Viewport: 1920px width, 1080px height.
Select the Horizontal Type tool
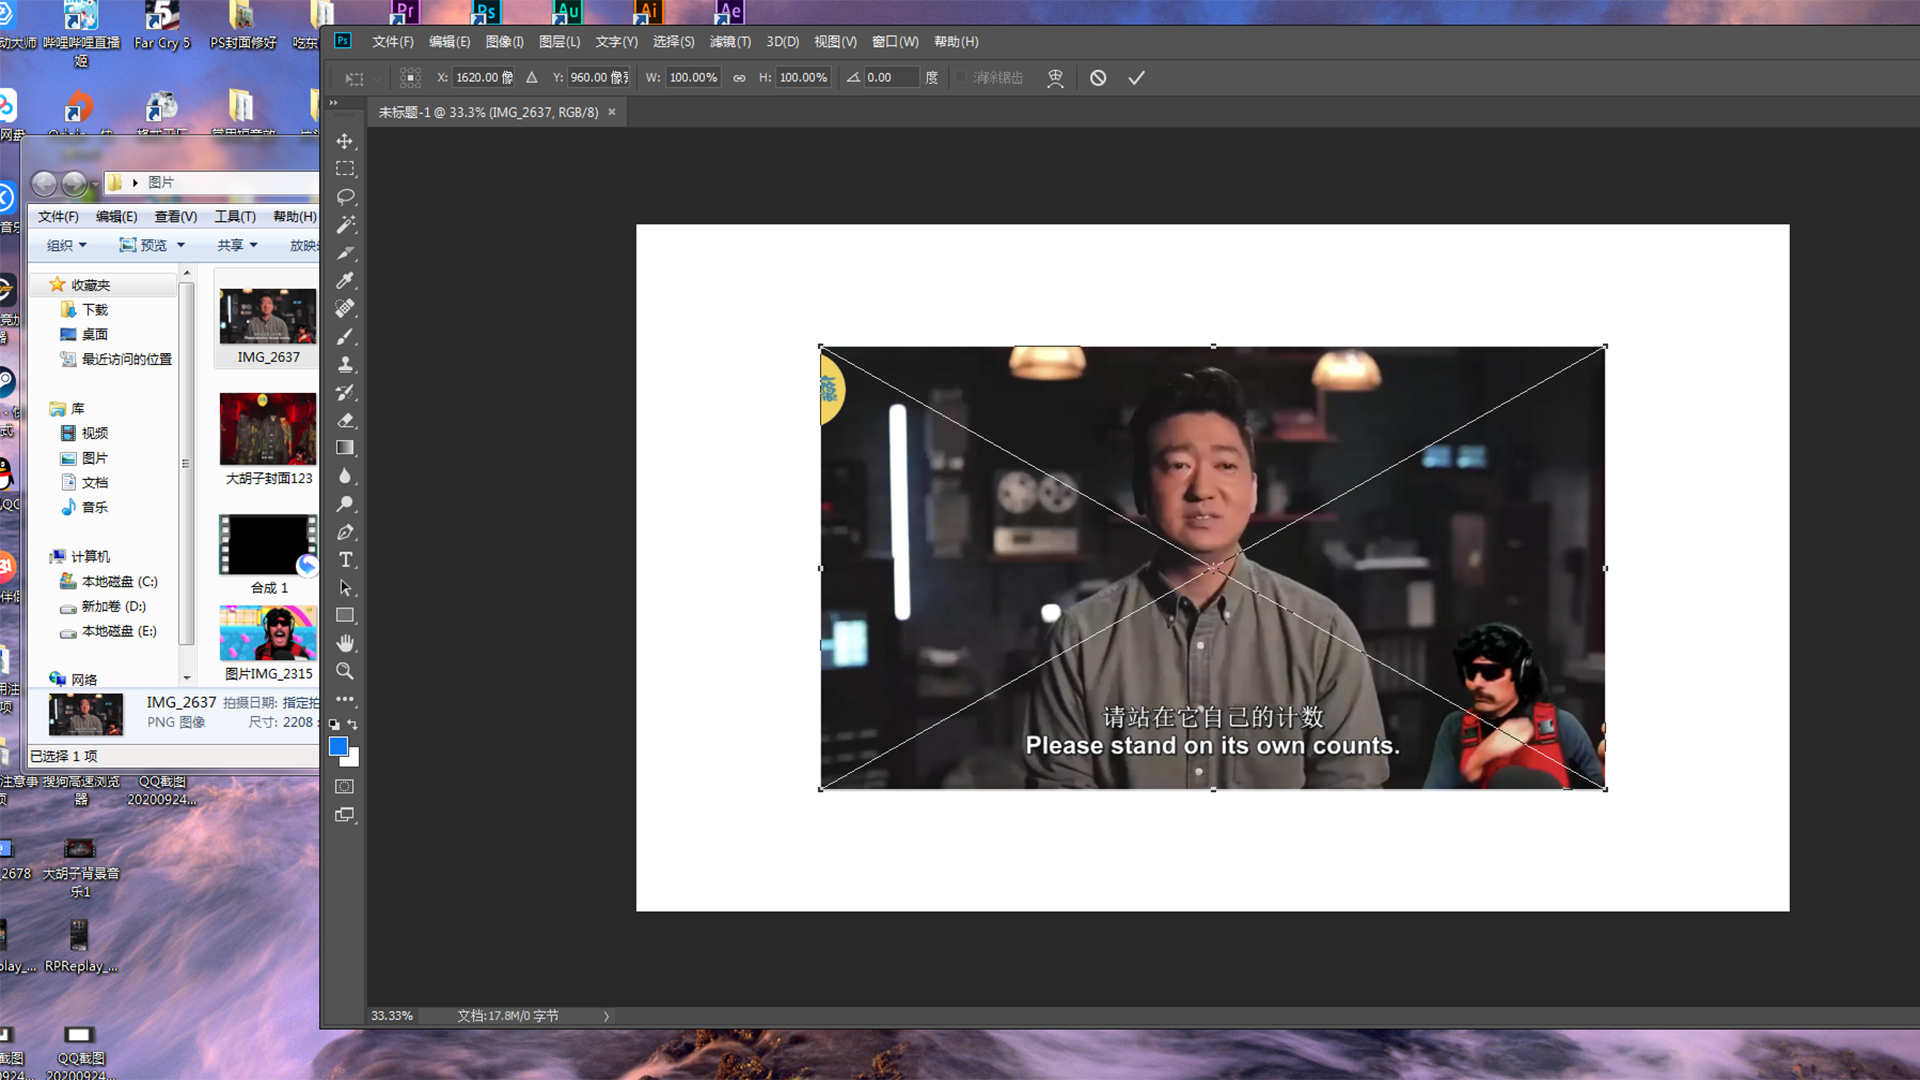coord(345,560)
